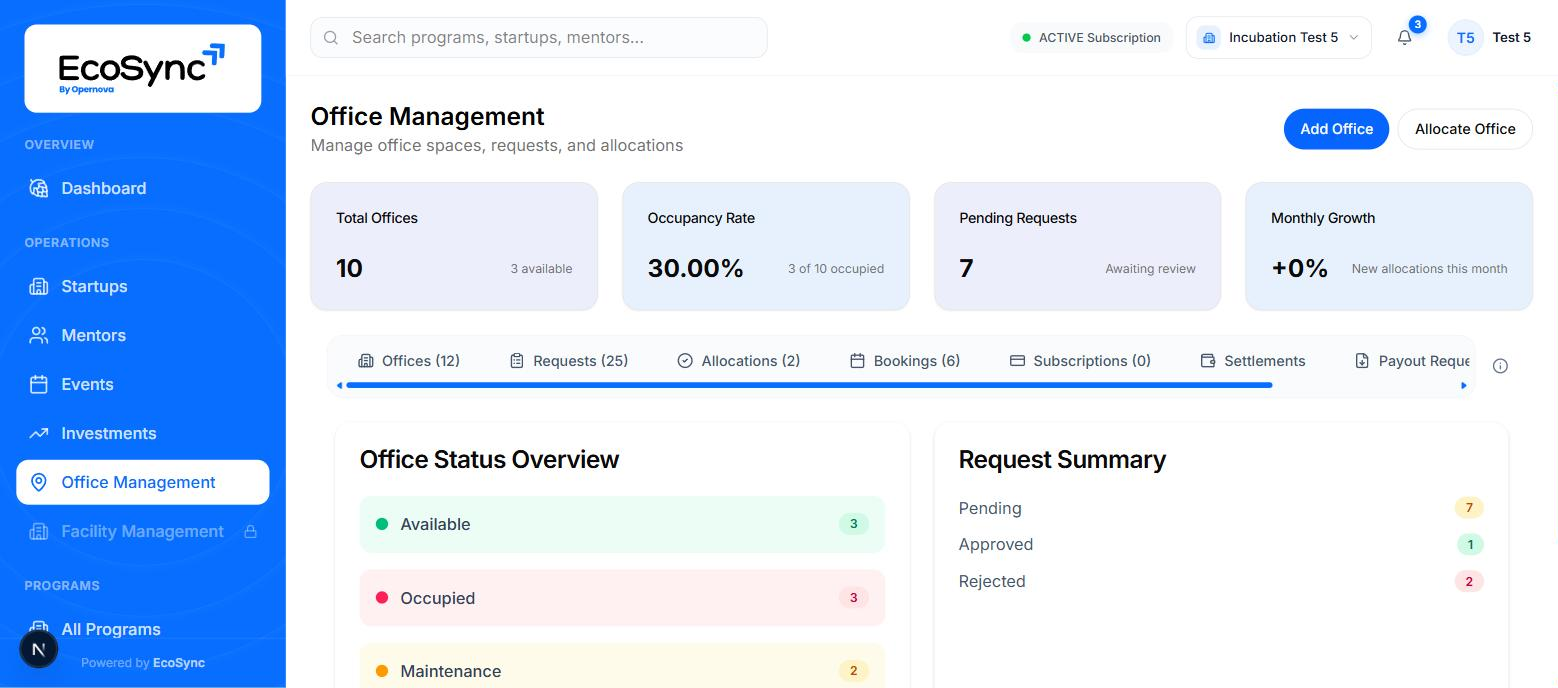Image resolution: width=1558 pixels, height=688 pixels.
Task: Click the Events calendar icon
Action: click(39, 384)
